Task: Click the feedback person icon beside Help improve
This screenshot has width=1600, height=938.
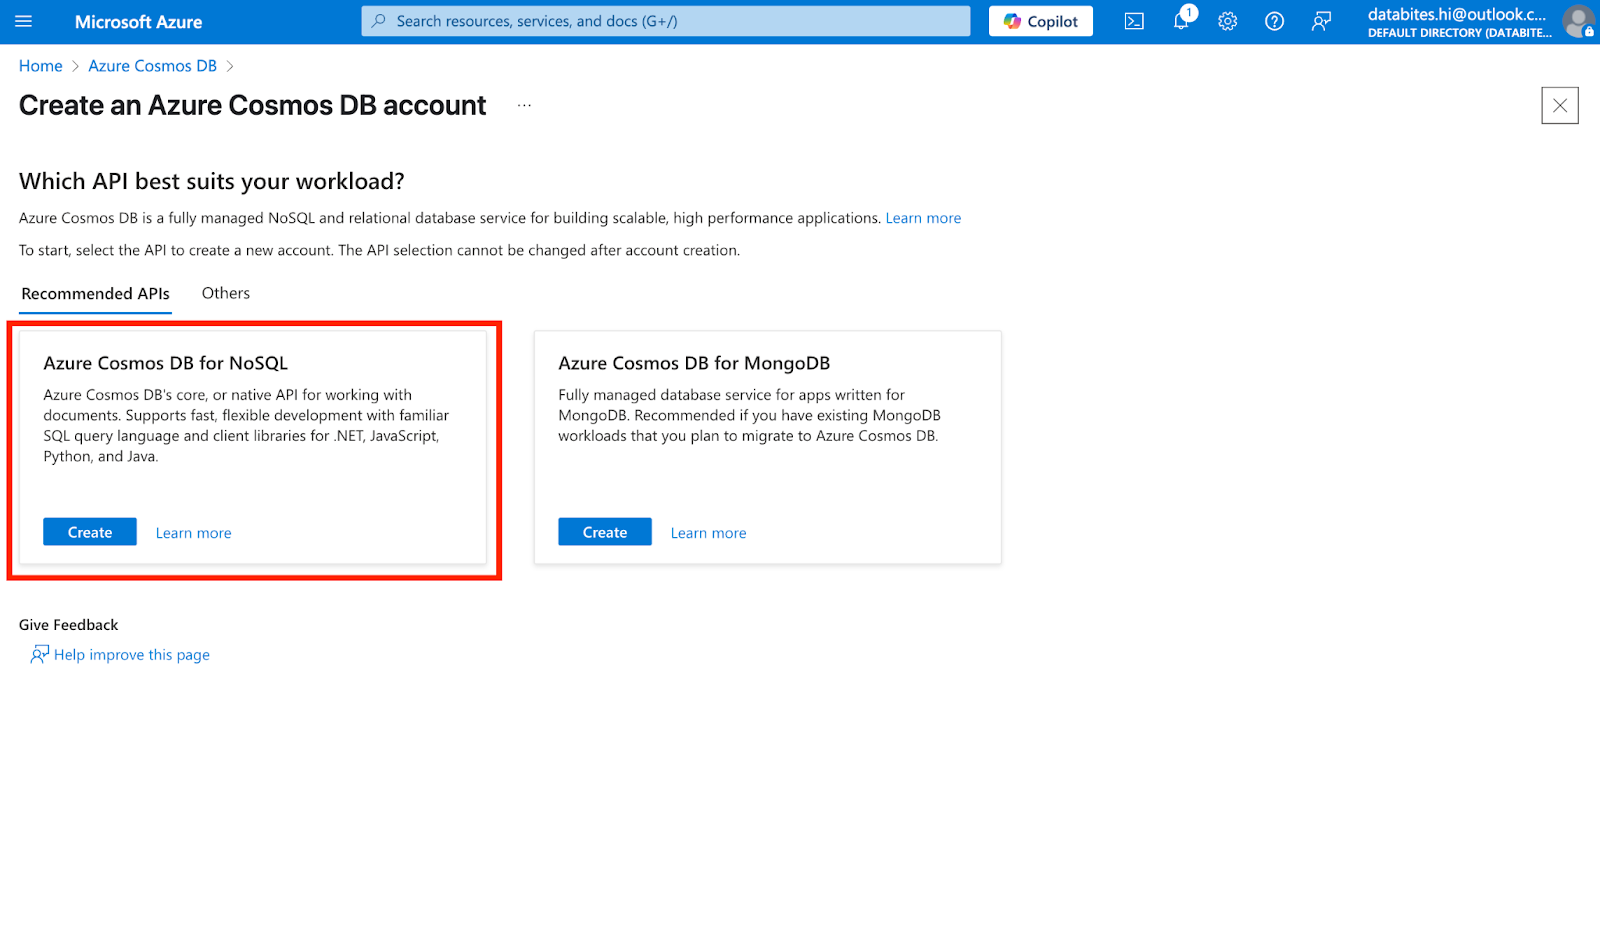Action: point(39,654)
